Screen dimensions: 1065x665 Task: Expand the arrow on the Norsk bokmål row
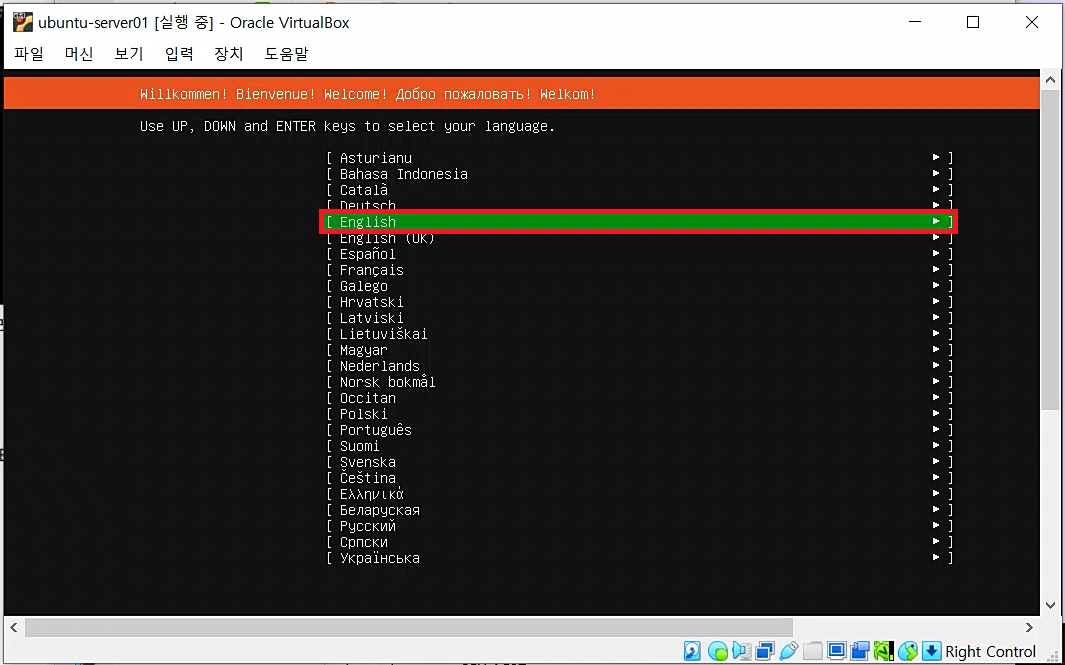[936, 382]
